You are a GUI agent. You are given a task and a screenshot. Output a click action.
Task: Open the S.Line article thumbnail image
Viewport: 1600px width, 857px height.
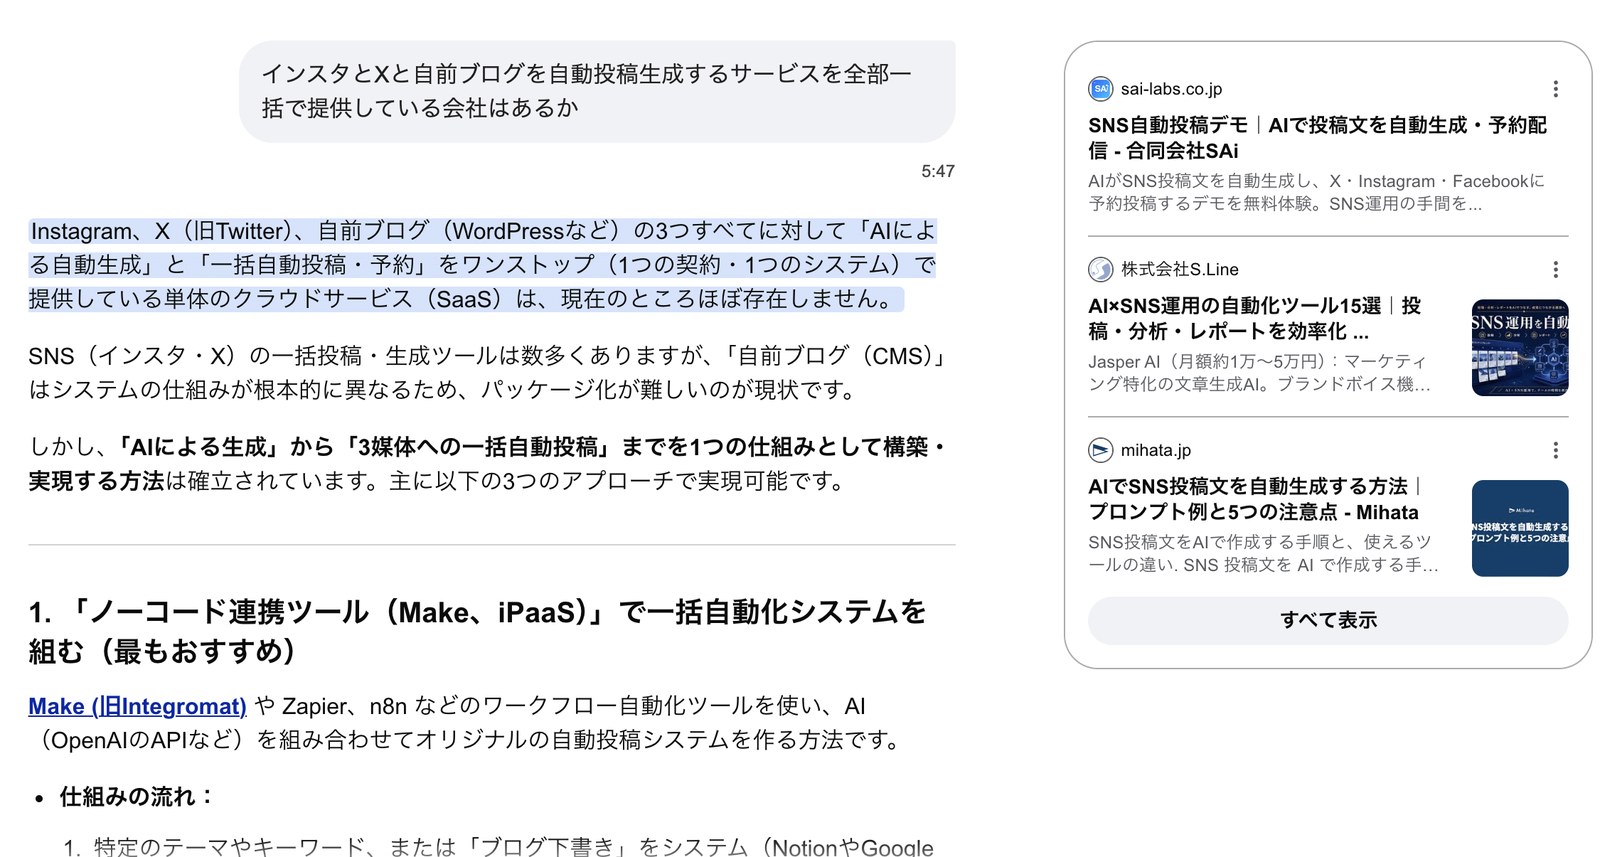click(1520, 348)
